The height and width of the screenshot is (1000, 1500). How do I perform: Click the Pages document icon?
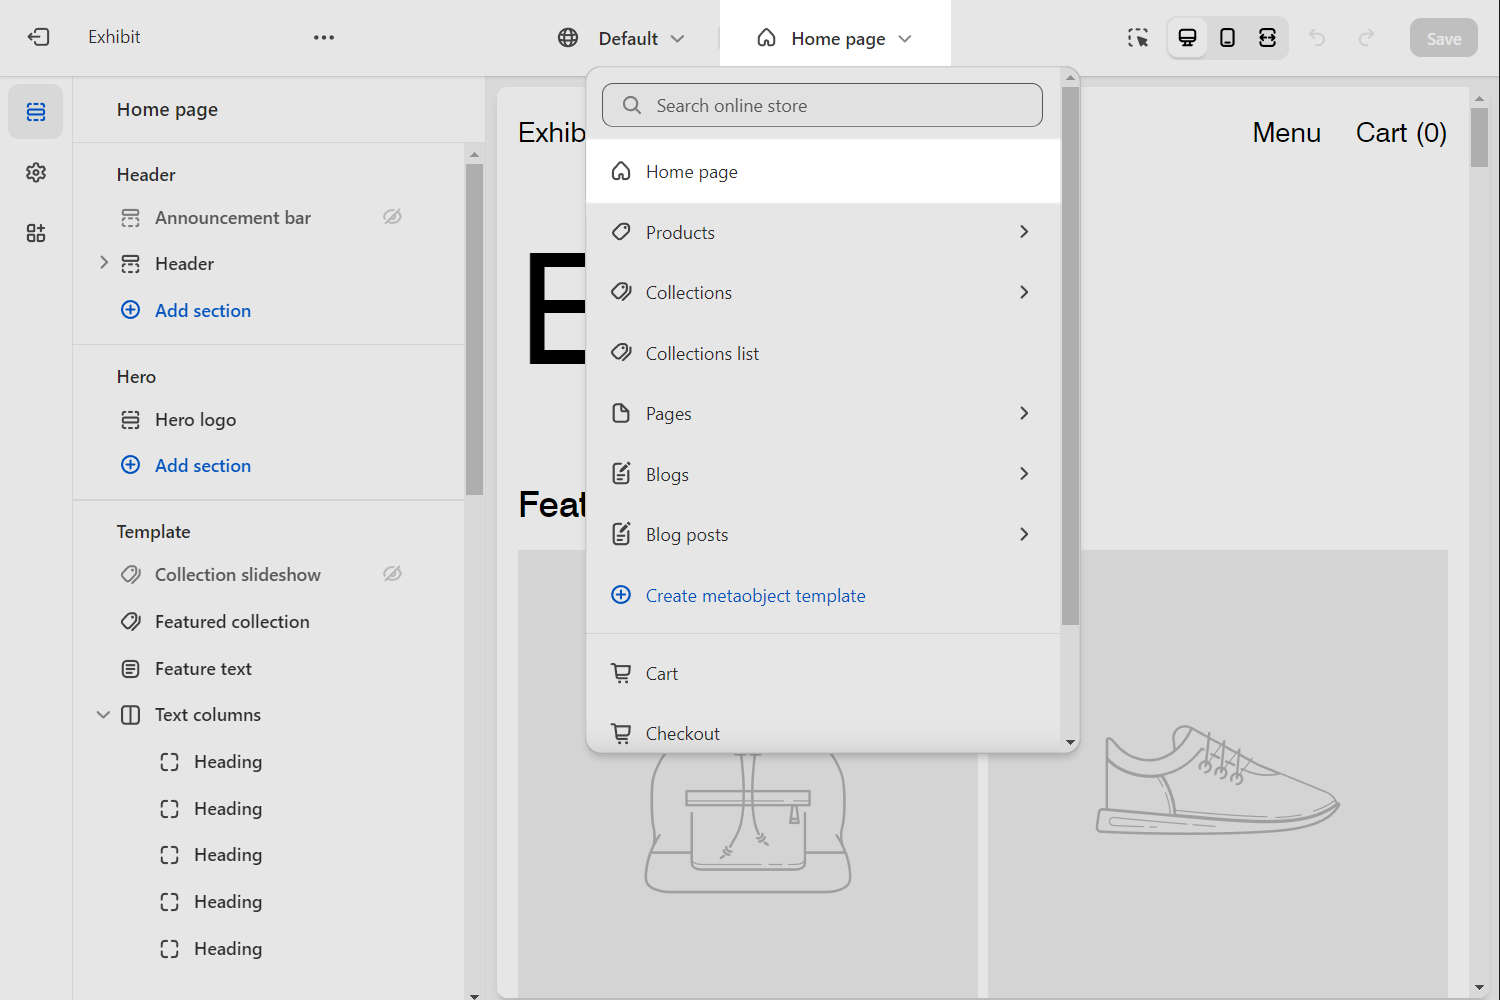[x=621, y=413]
